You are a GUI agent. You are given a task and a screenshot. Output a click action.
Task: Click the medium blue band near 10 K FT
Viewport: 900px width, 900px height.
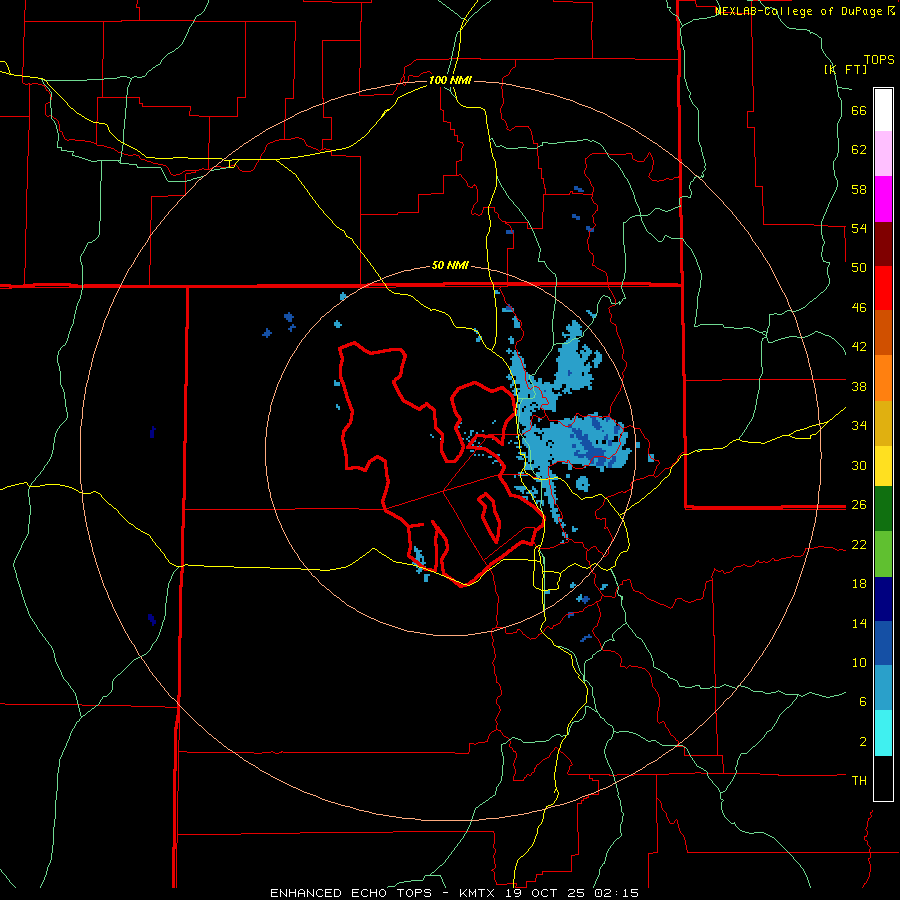tap(883, 643)
